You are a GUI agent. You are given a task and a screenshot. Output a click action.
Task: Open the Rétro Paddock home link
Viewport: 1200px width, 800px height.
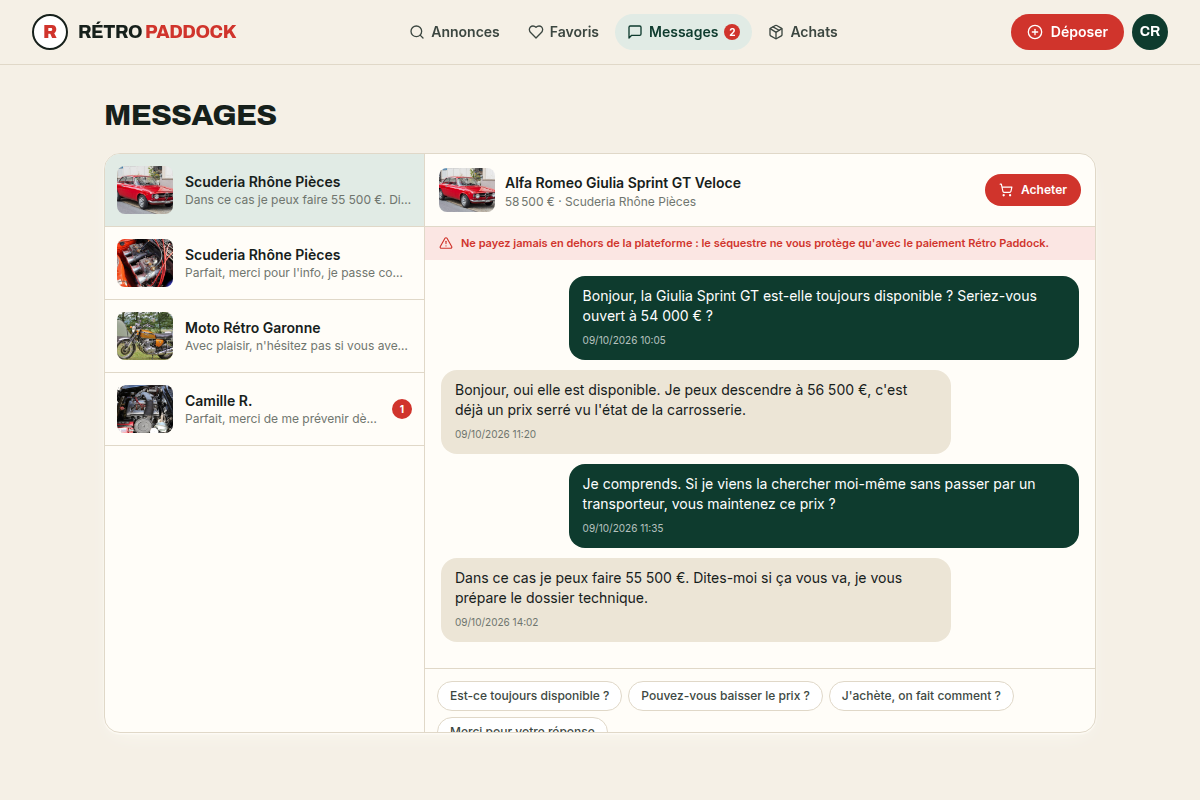point(134,32)
